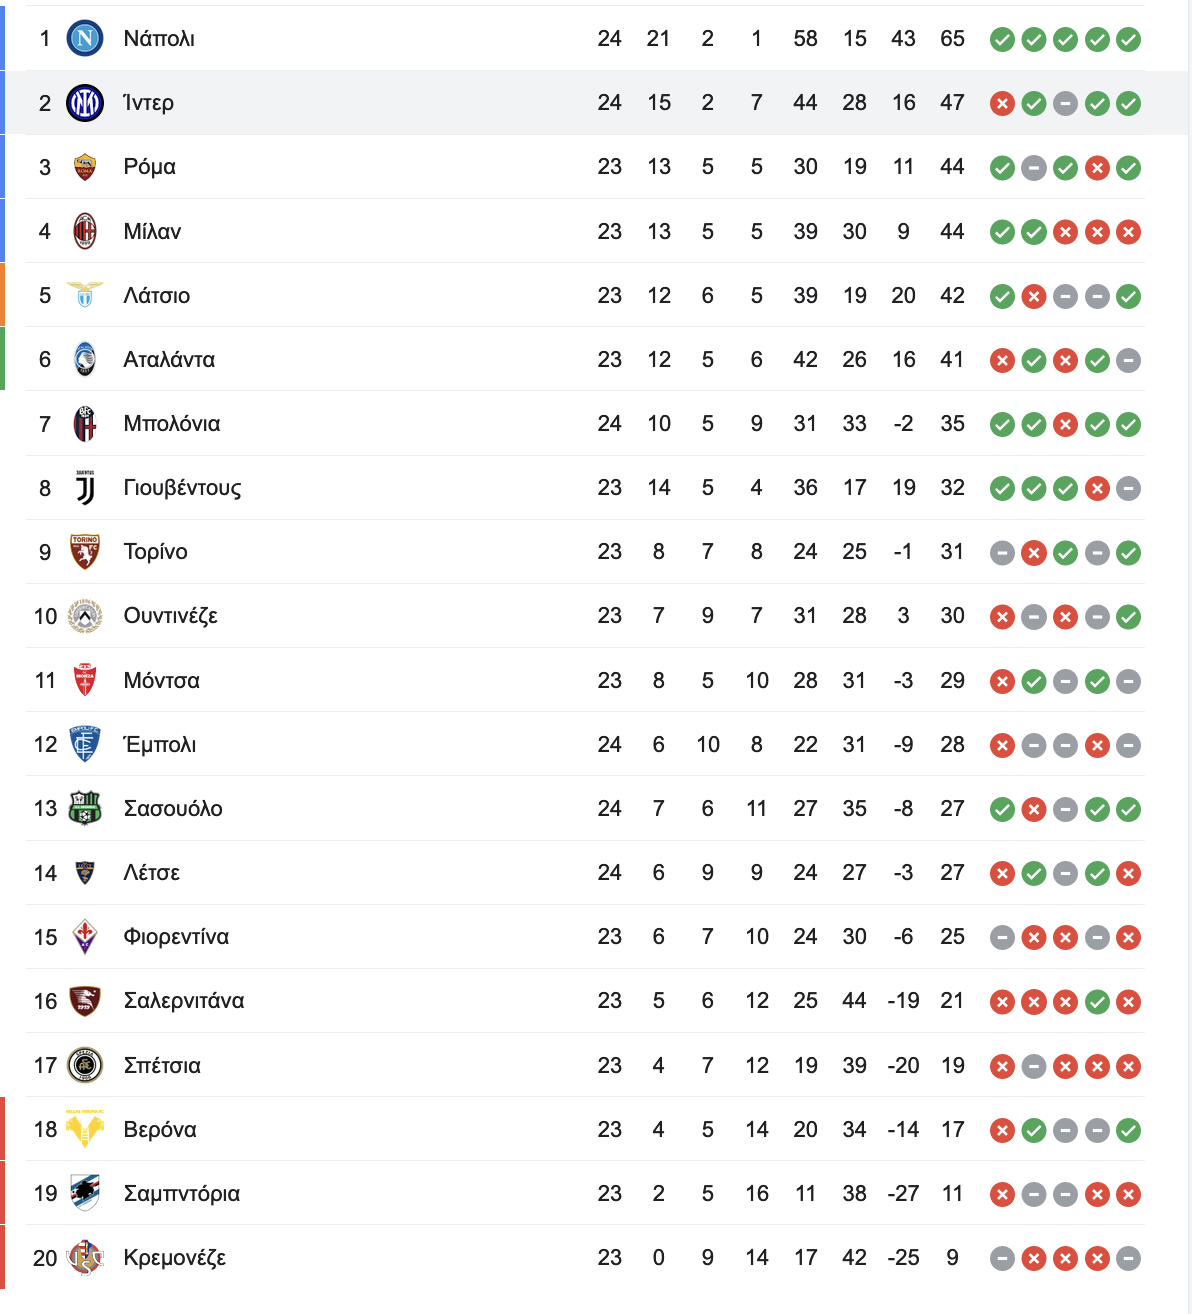Click the Torino bull crest
This screenshot has height=1314, width=1192.
pos(85,552)
